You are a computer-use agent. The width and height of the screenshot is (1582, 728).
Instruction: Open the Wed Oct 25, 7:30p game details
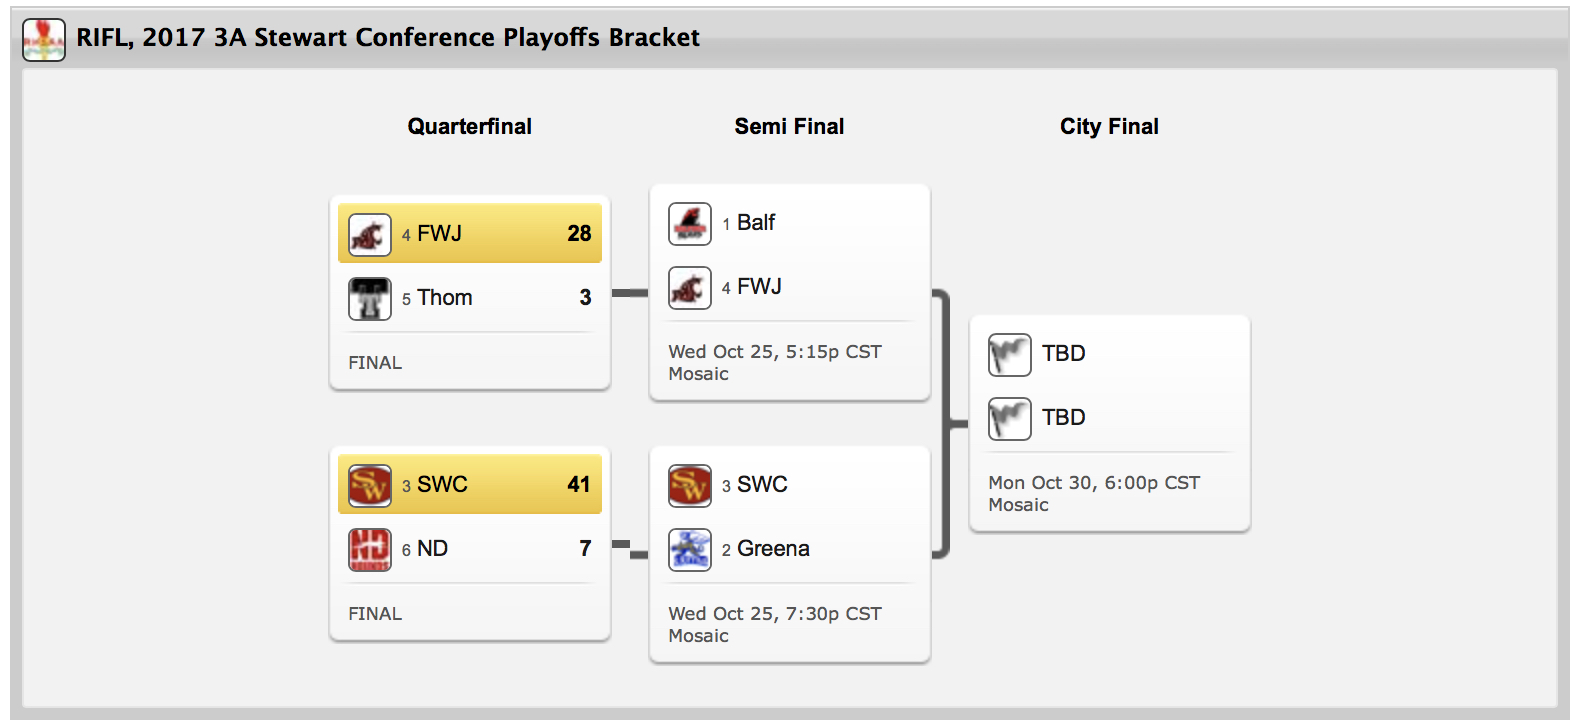(775, 614)
